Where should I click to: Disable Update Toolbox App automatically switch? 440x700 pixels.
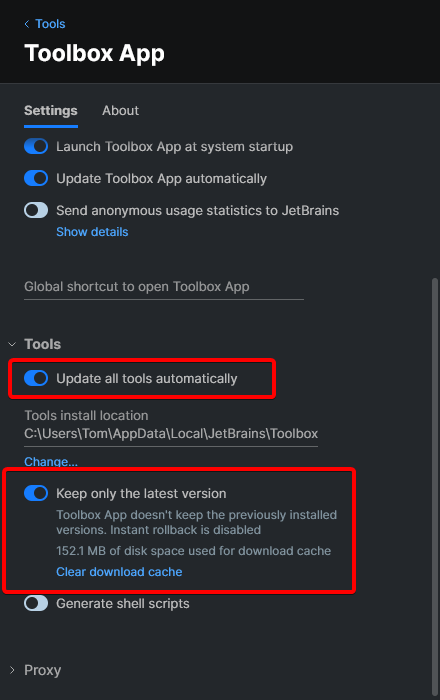(x=36, y=179)
